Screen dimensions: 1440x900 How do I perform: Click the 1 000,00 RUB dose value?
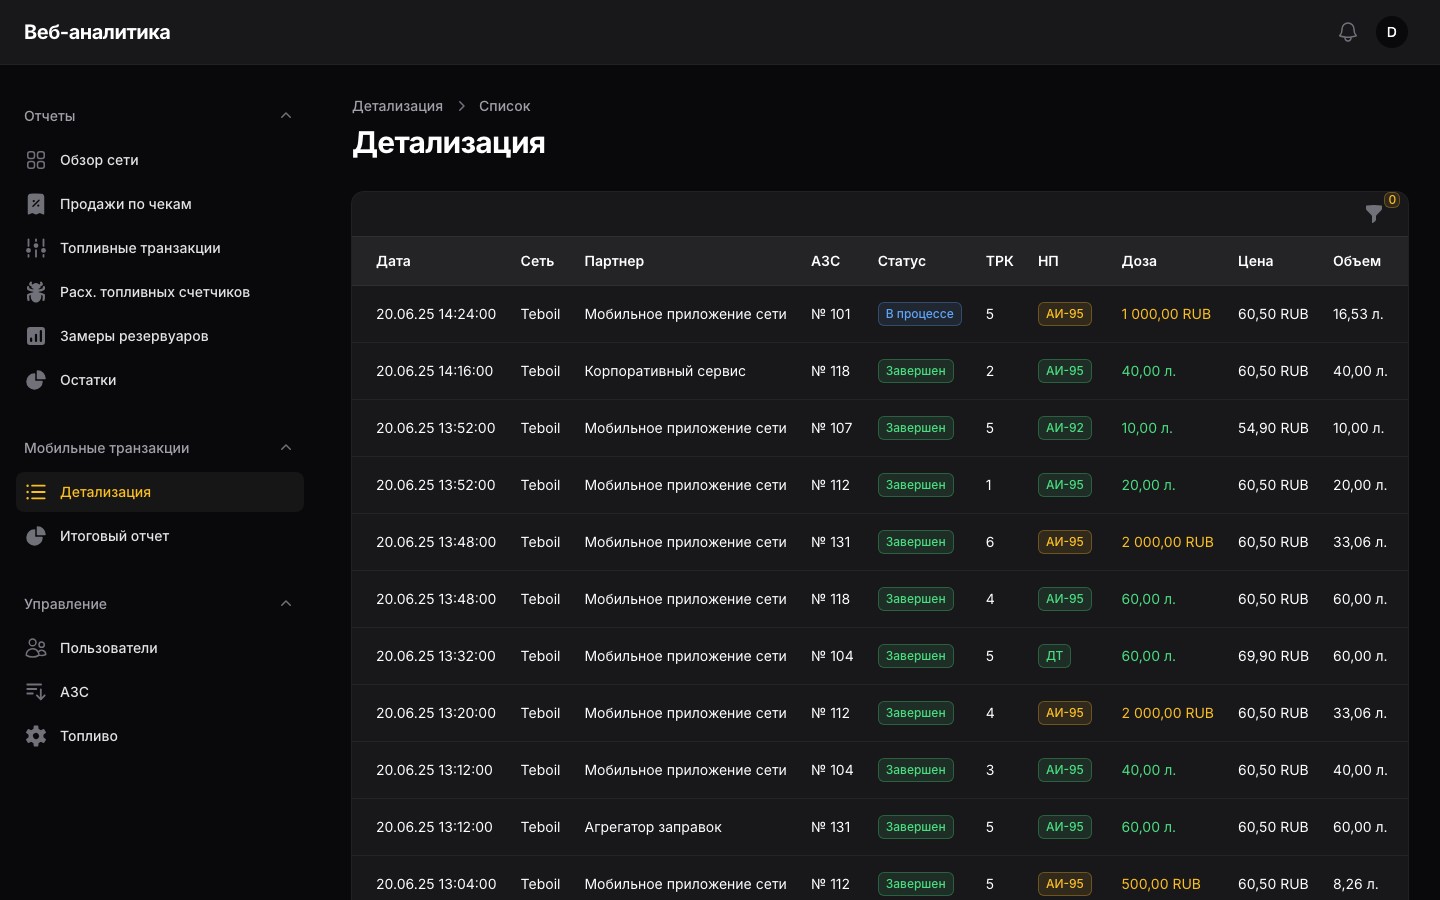pos(1166,314)
